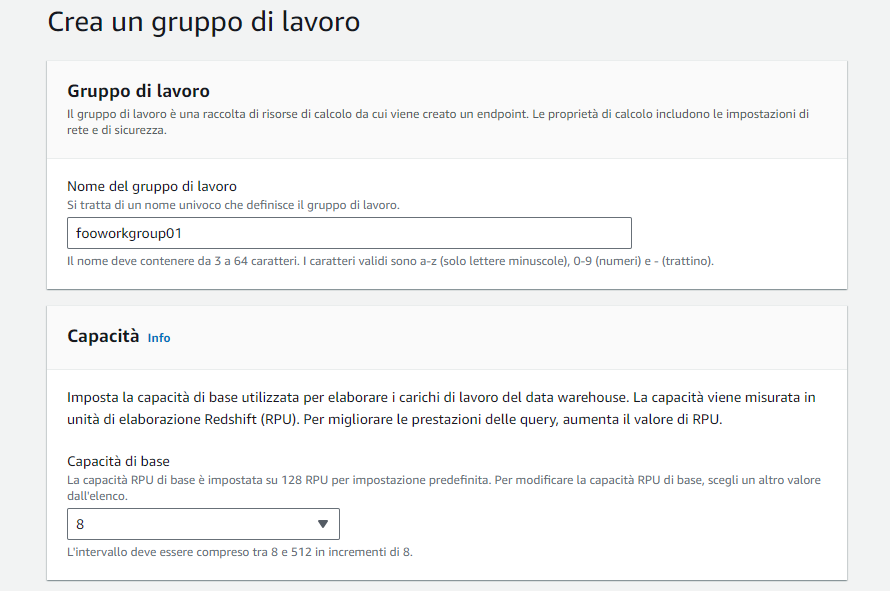
Task: Open the Info link next to Capacità
Action: [x=159, y=338]
